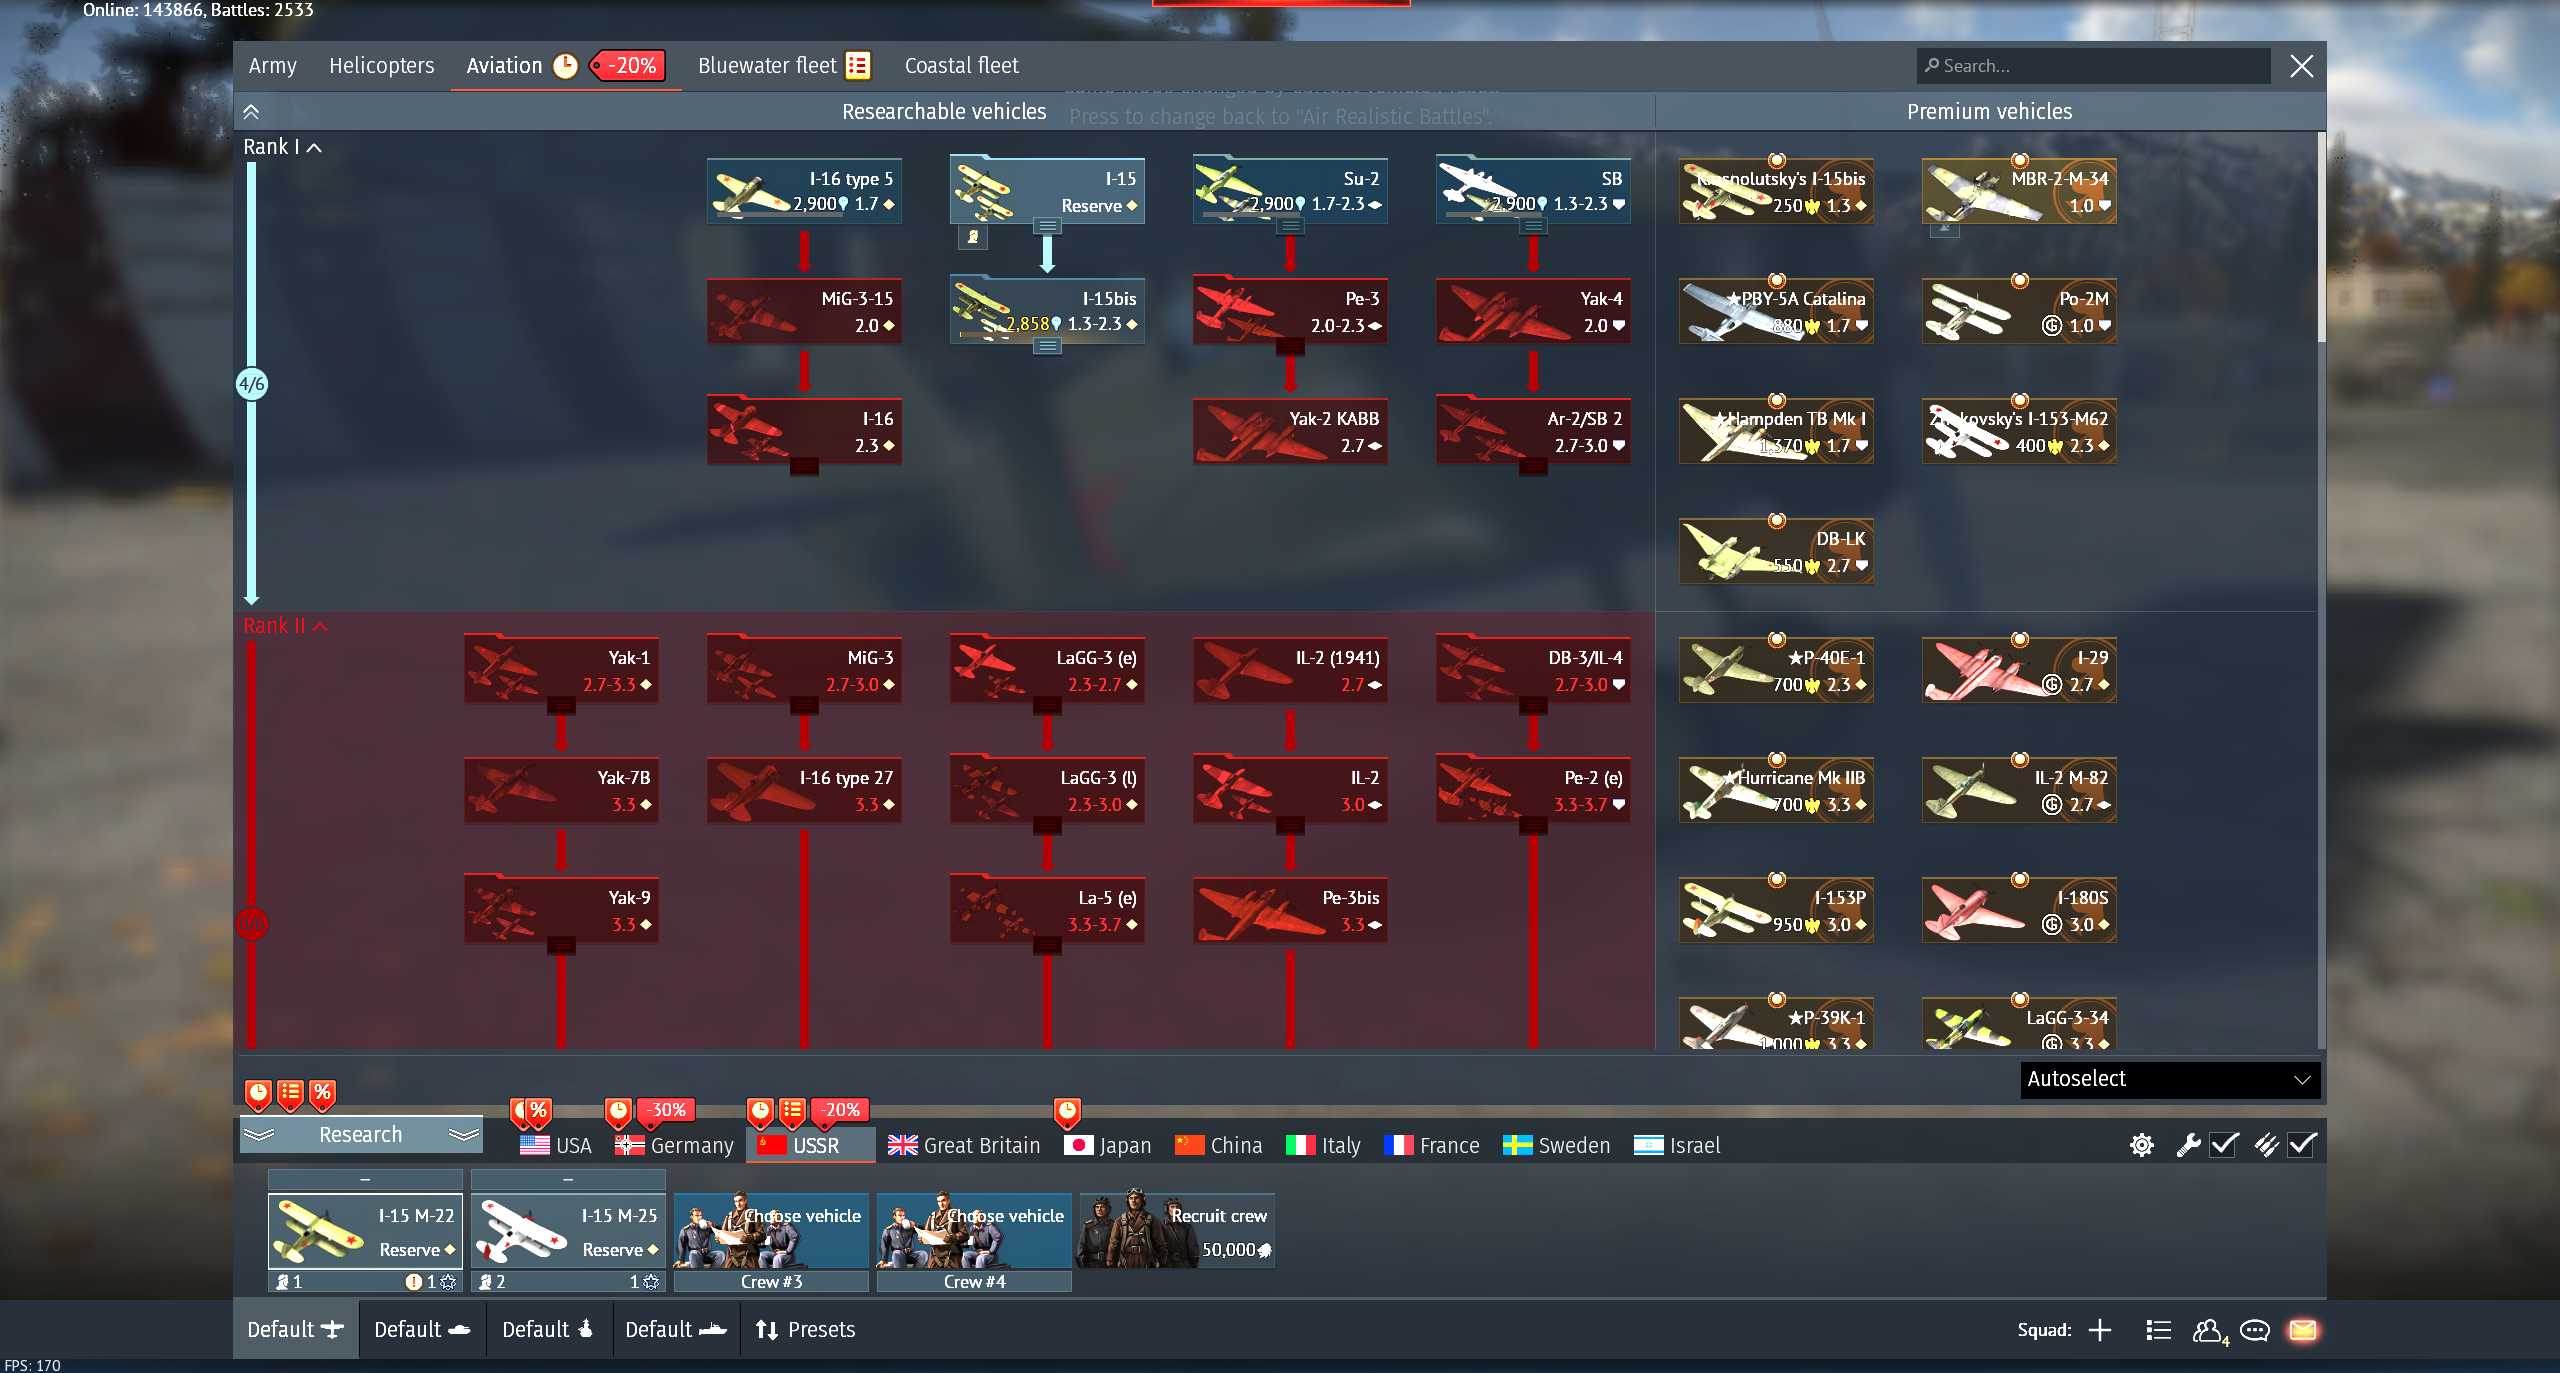The image size is (2560, 1373).
Task: Collapse the Rank I section
Action: (282, 147)
